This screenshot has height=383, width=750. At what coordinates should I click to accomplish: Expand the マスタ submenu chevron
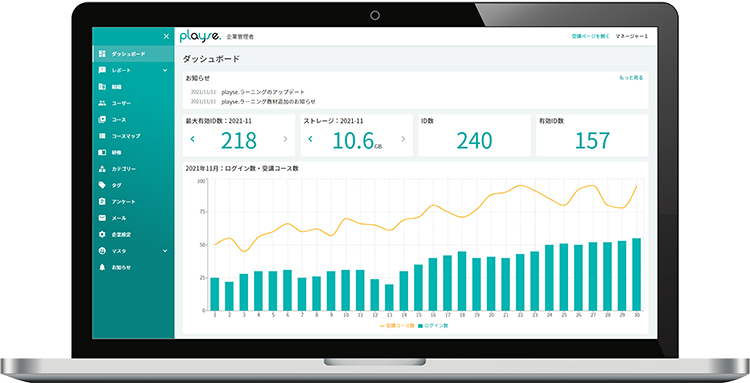click(x=165, y=251)
